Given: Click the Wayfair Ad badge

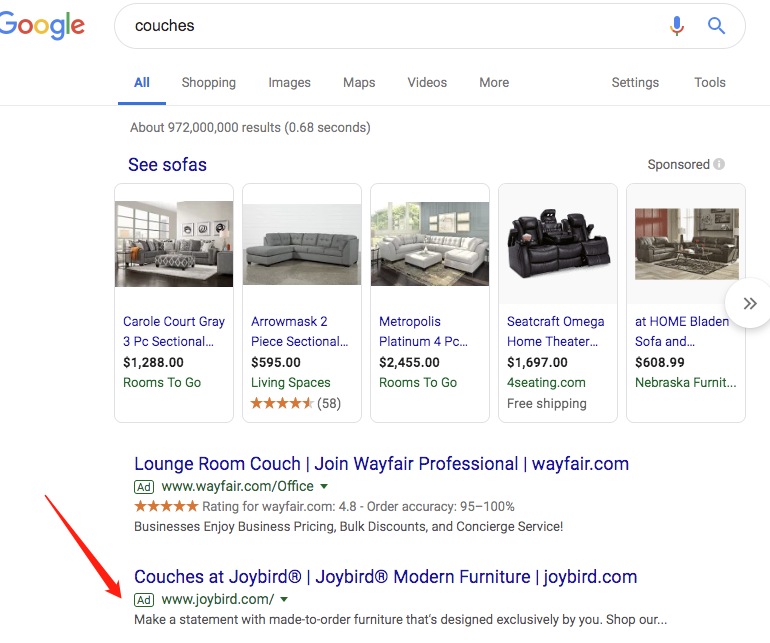Looking at the screenshot, I should pyautogui.click(x=144, y=487).
